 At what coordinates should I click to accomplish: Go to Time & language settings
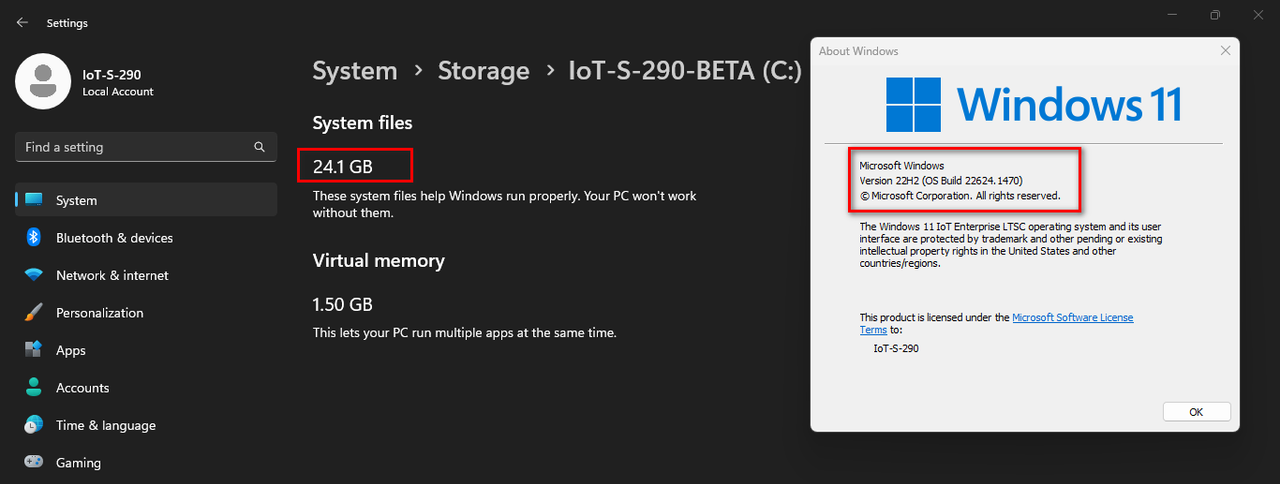tap(106, 425)
